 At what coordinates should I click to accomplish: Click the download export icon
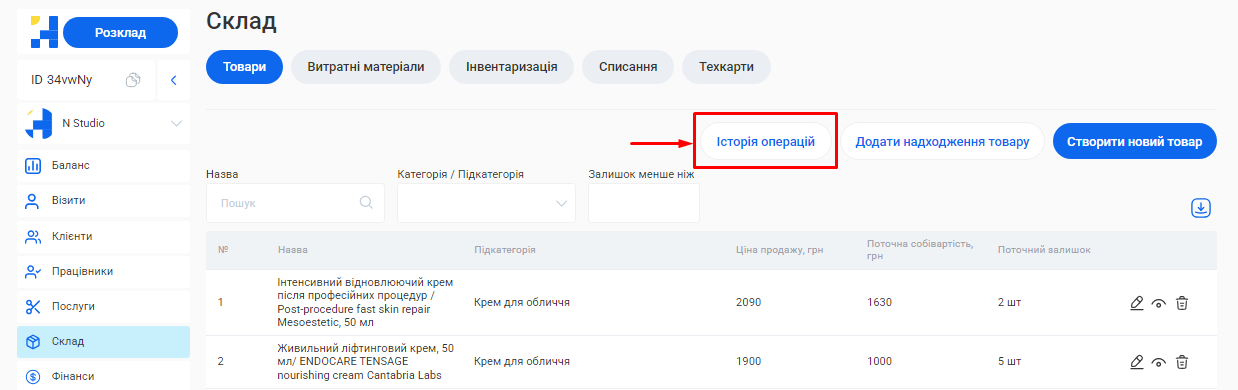tap(1201, 207)
